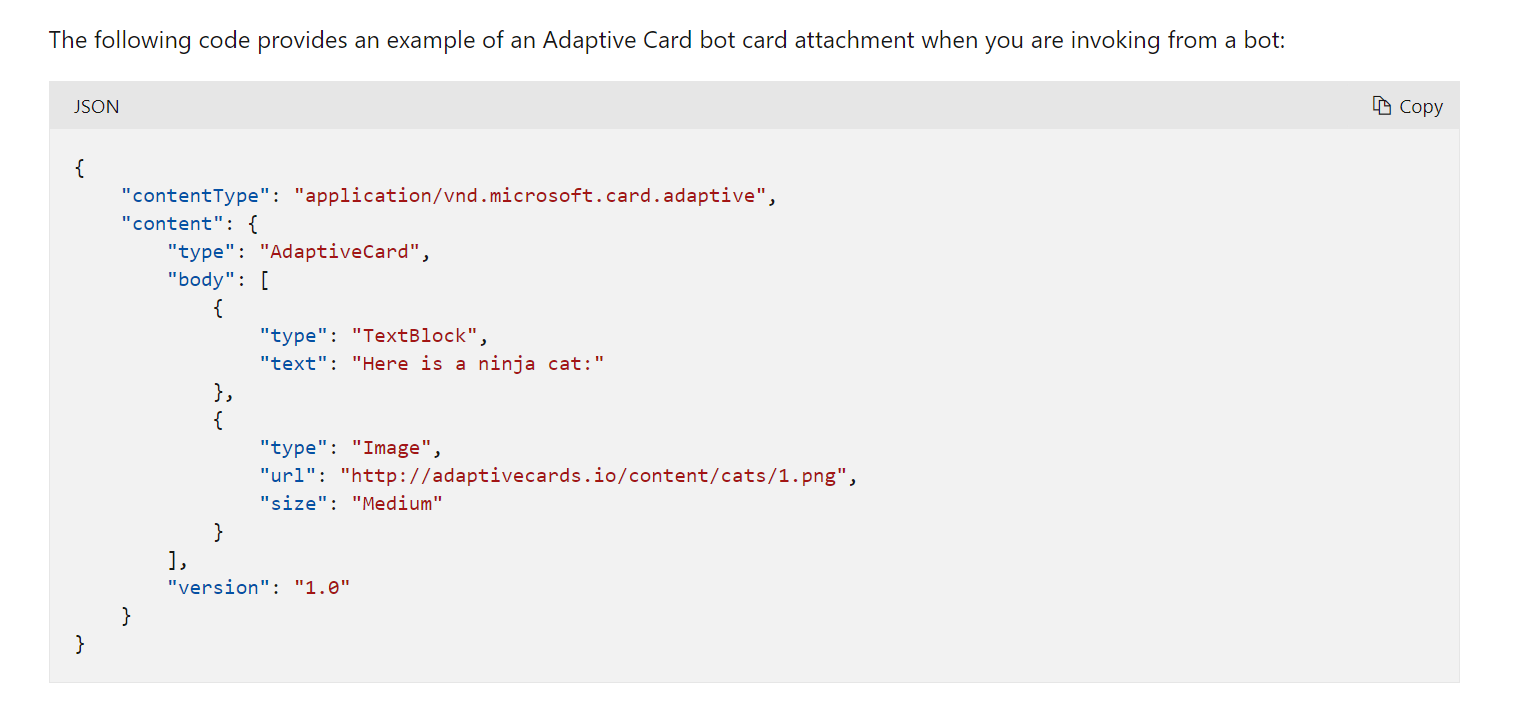Click the "version": "1.0" line
This screenshot has height=713, width=1517.
pos(258,587)
